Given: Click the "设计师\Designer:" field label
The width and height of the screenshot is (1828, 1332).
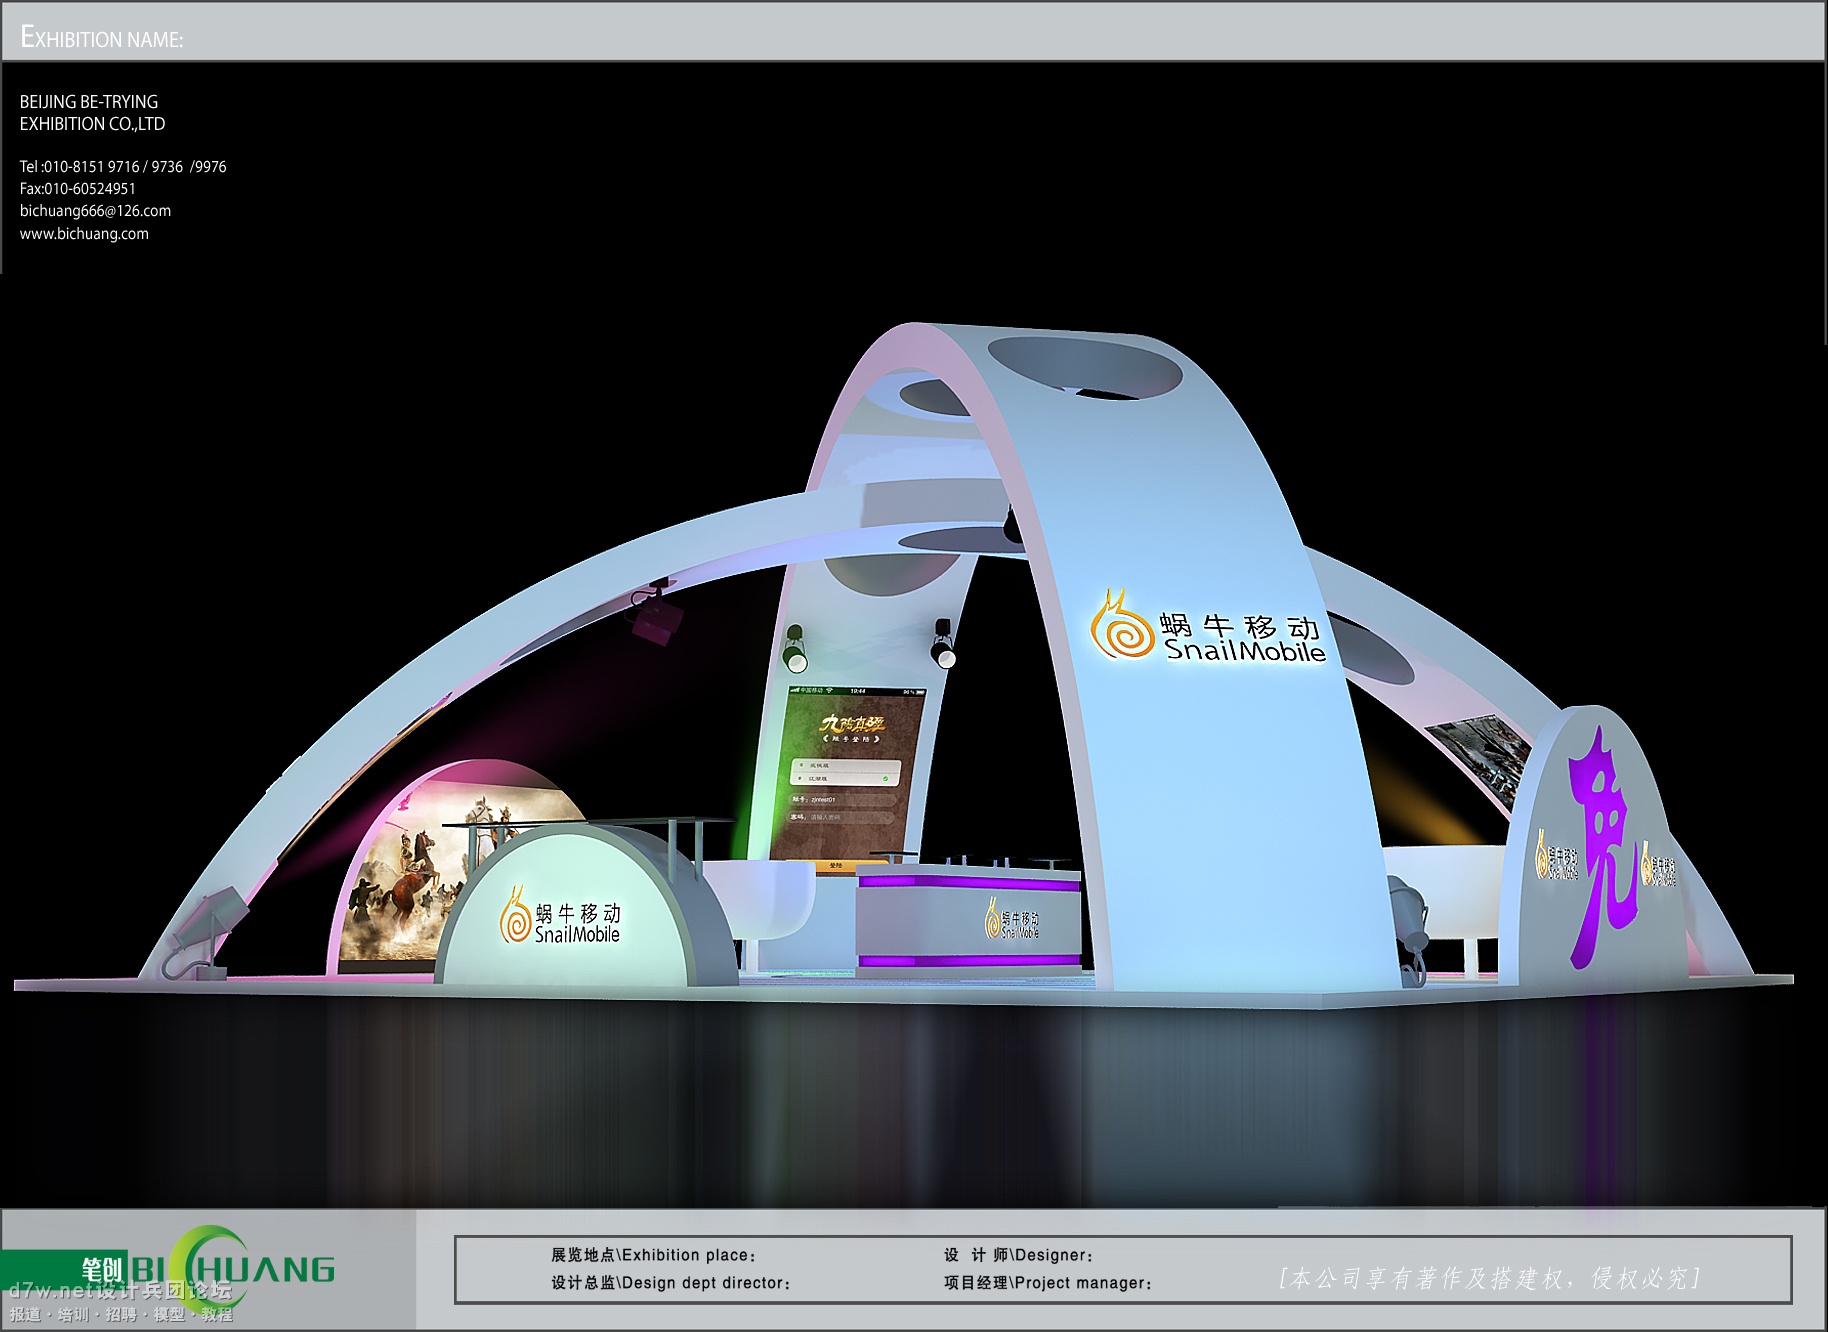Looking at the screenshot, I should coord(1019,1255).
